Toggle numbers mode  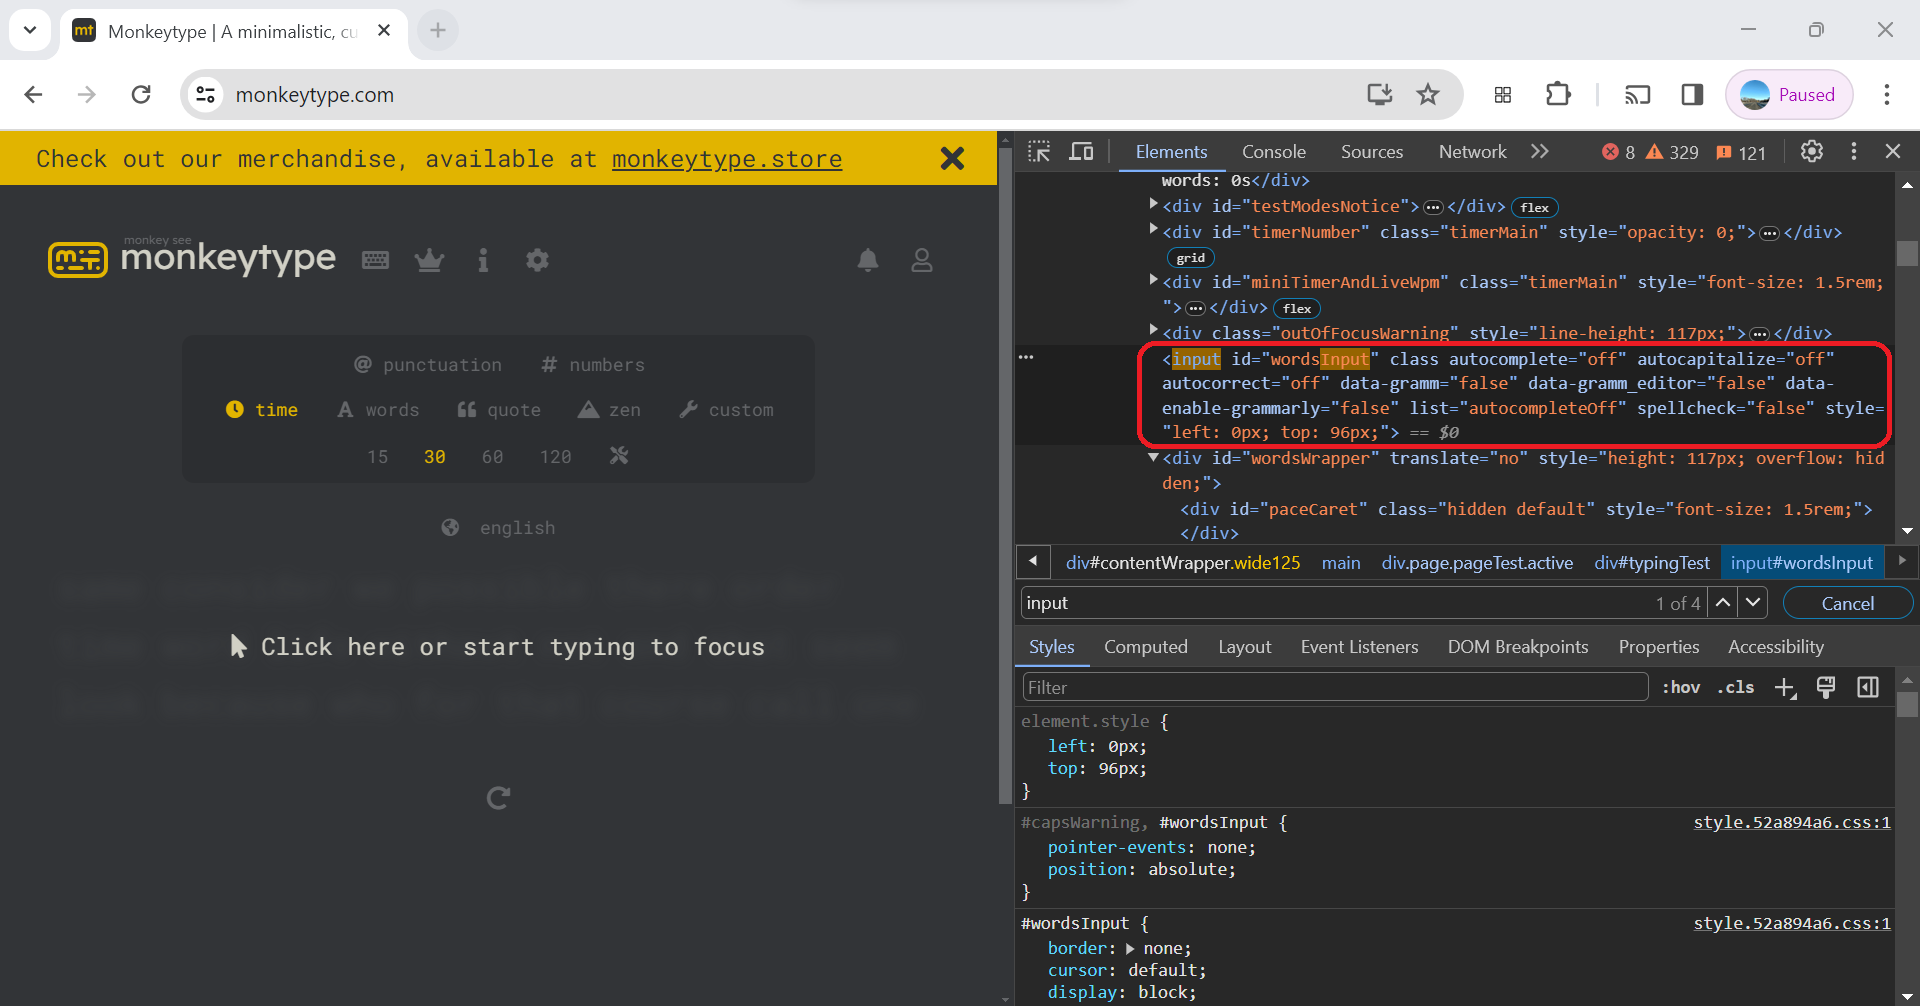click(593, 365)
